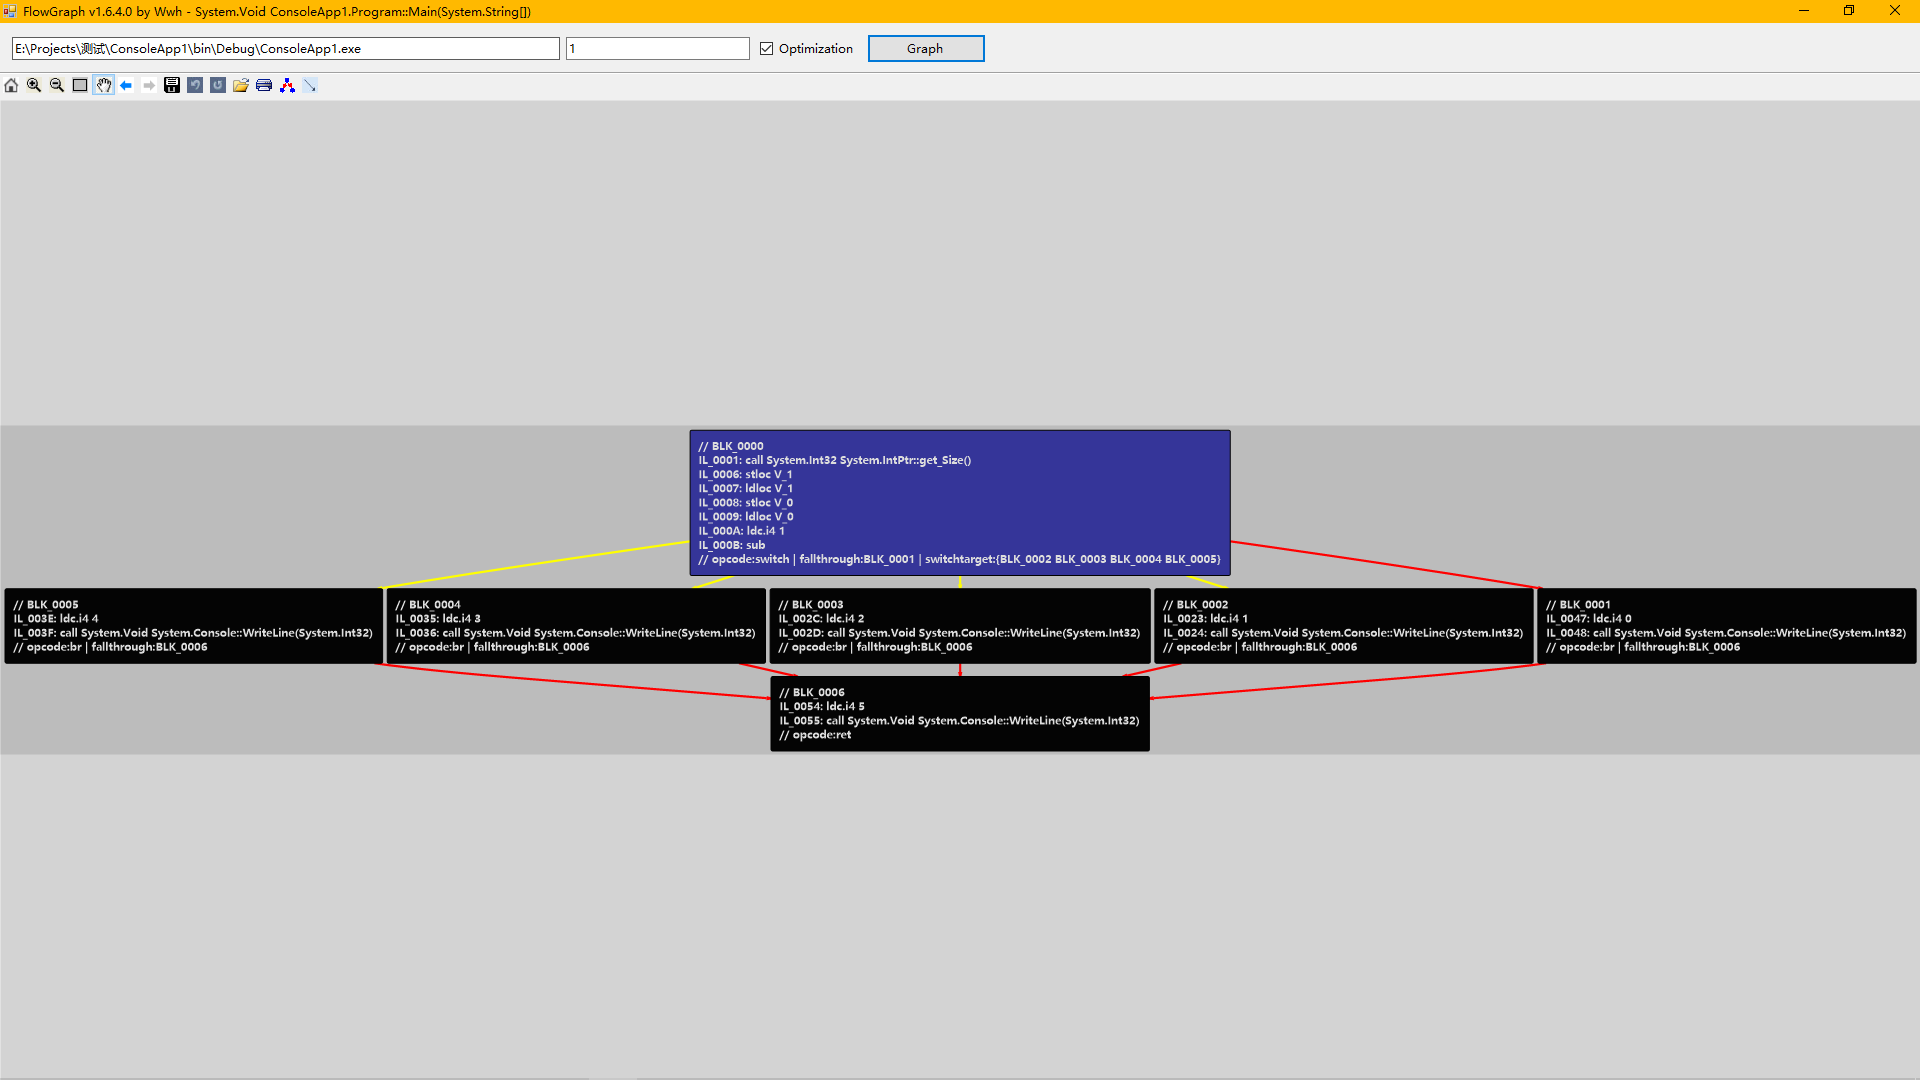The image size is (1920, 1080).
Task: Select the zoom window rectangle tool
Action: coord(80,86)
